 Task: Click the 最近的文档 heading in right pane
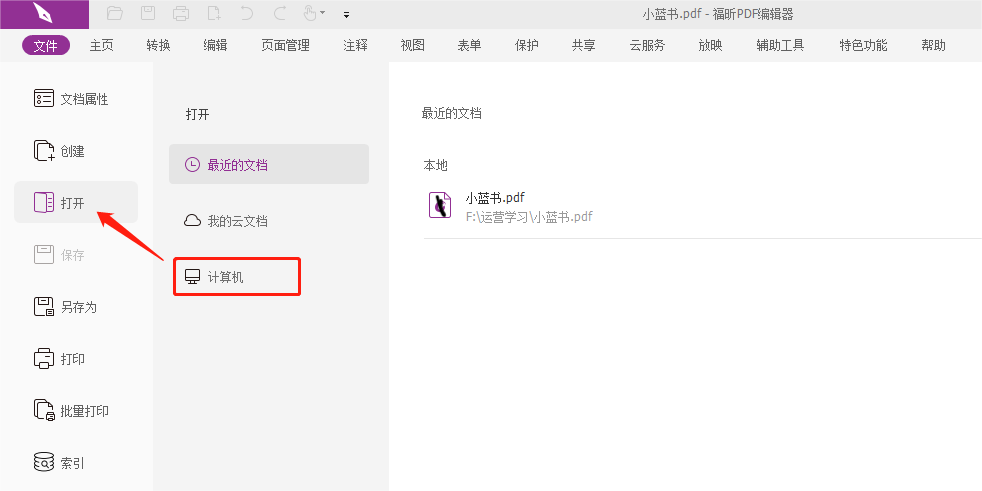(x=452, y=113)
